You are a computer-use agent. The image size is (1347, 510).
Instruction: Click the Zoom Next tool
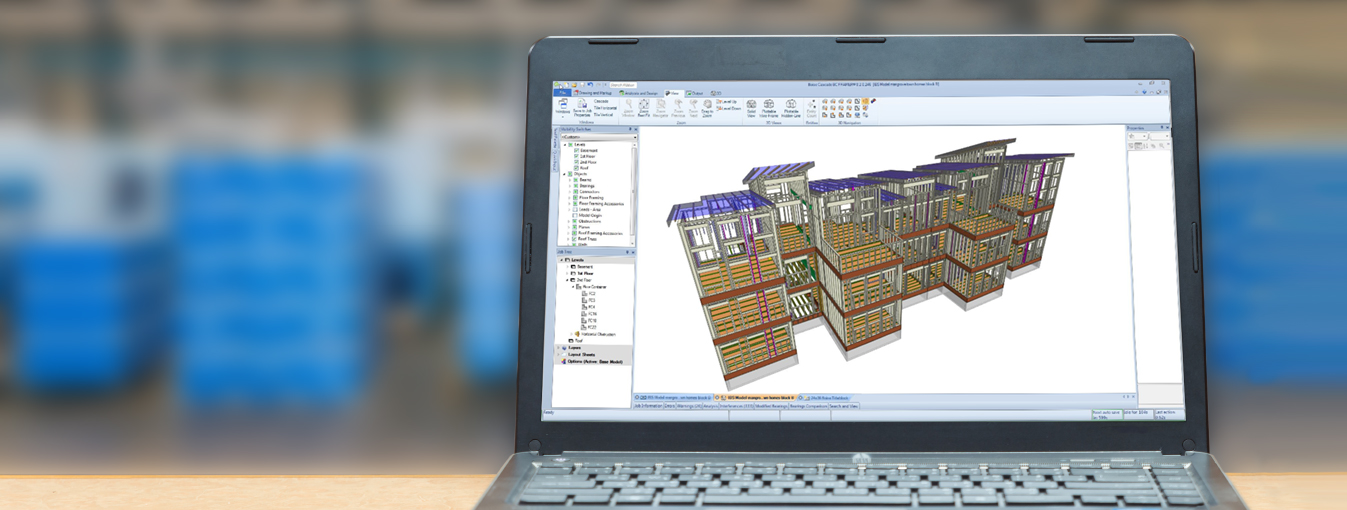[x=693, y=109]
